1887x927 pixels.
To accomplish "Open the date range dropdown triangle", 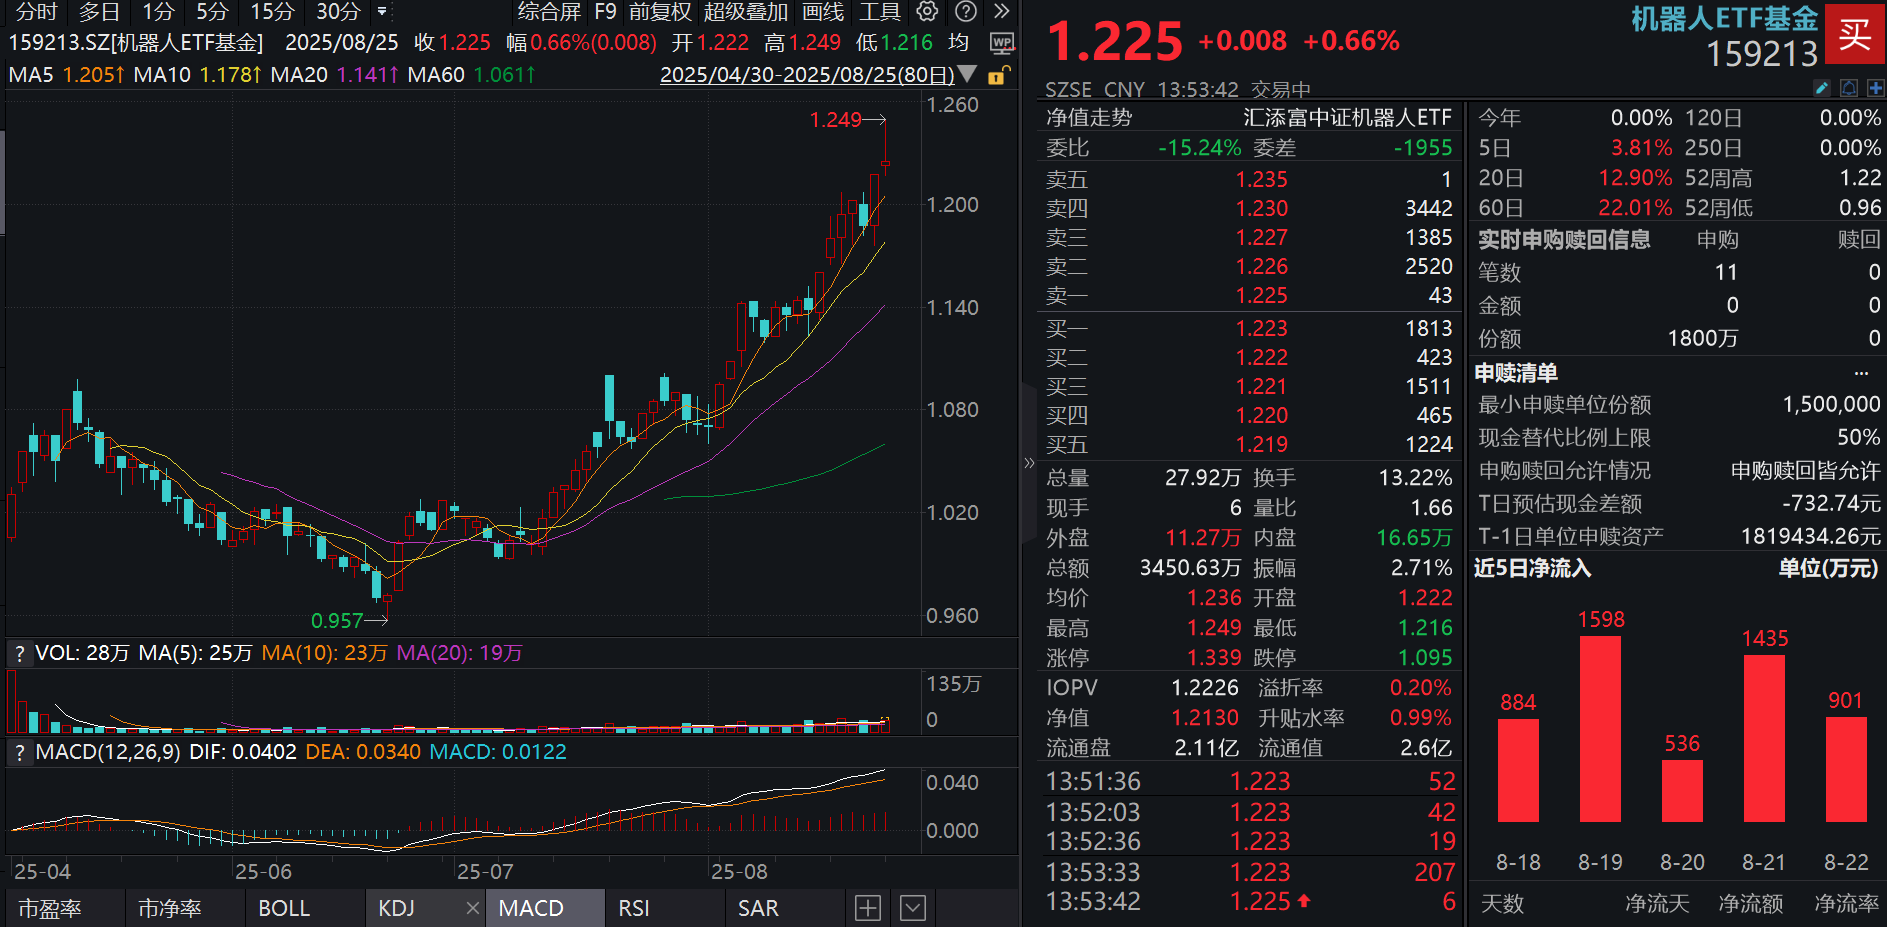I will tap(966, 73).
